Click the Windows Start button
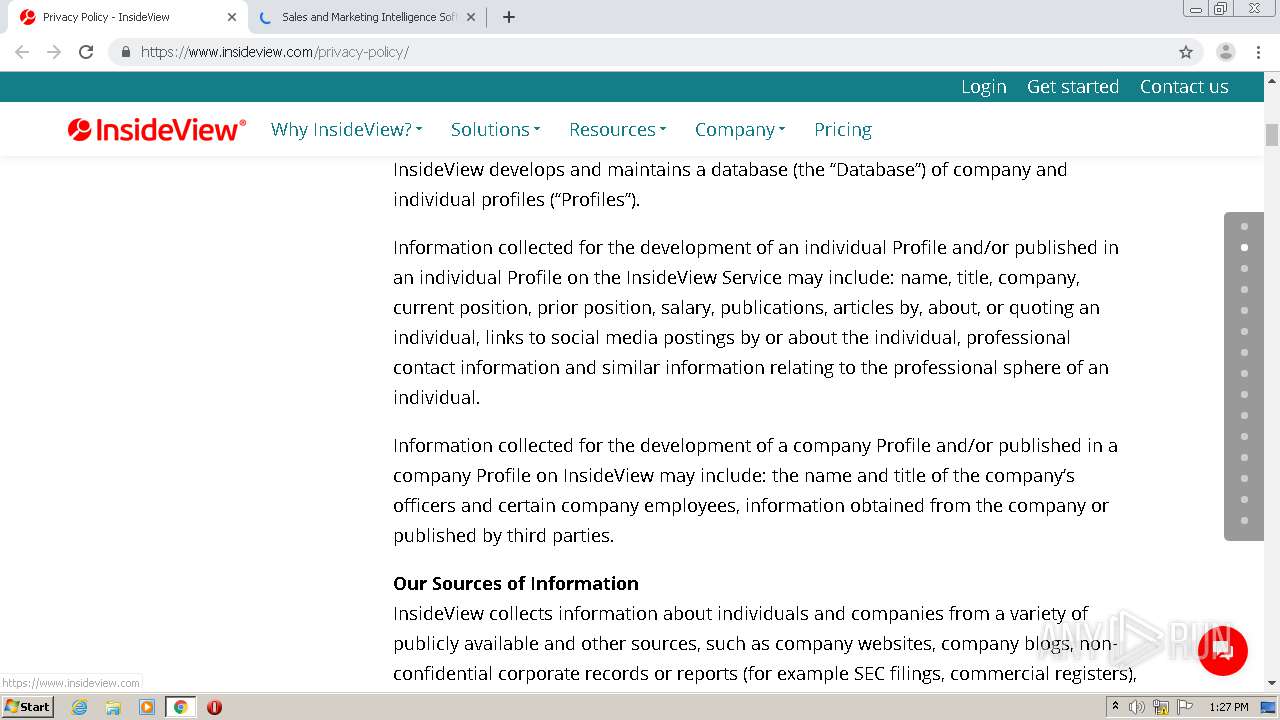 point(27,707)
